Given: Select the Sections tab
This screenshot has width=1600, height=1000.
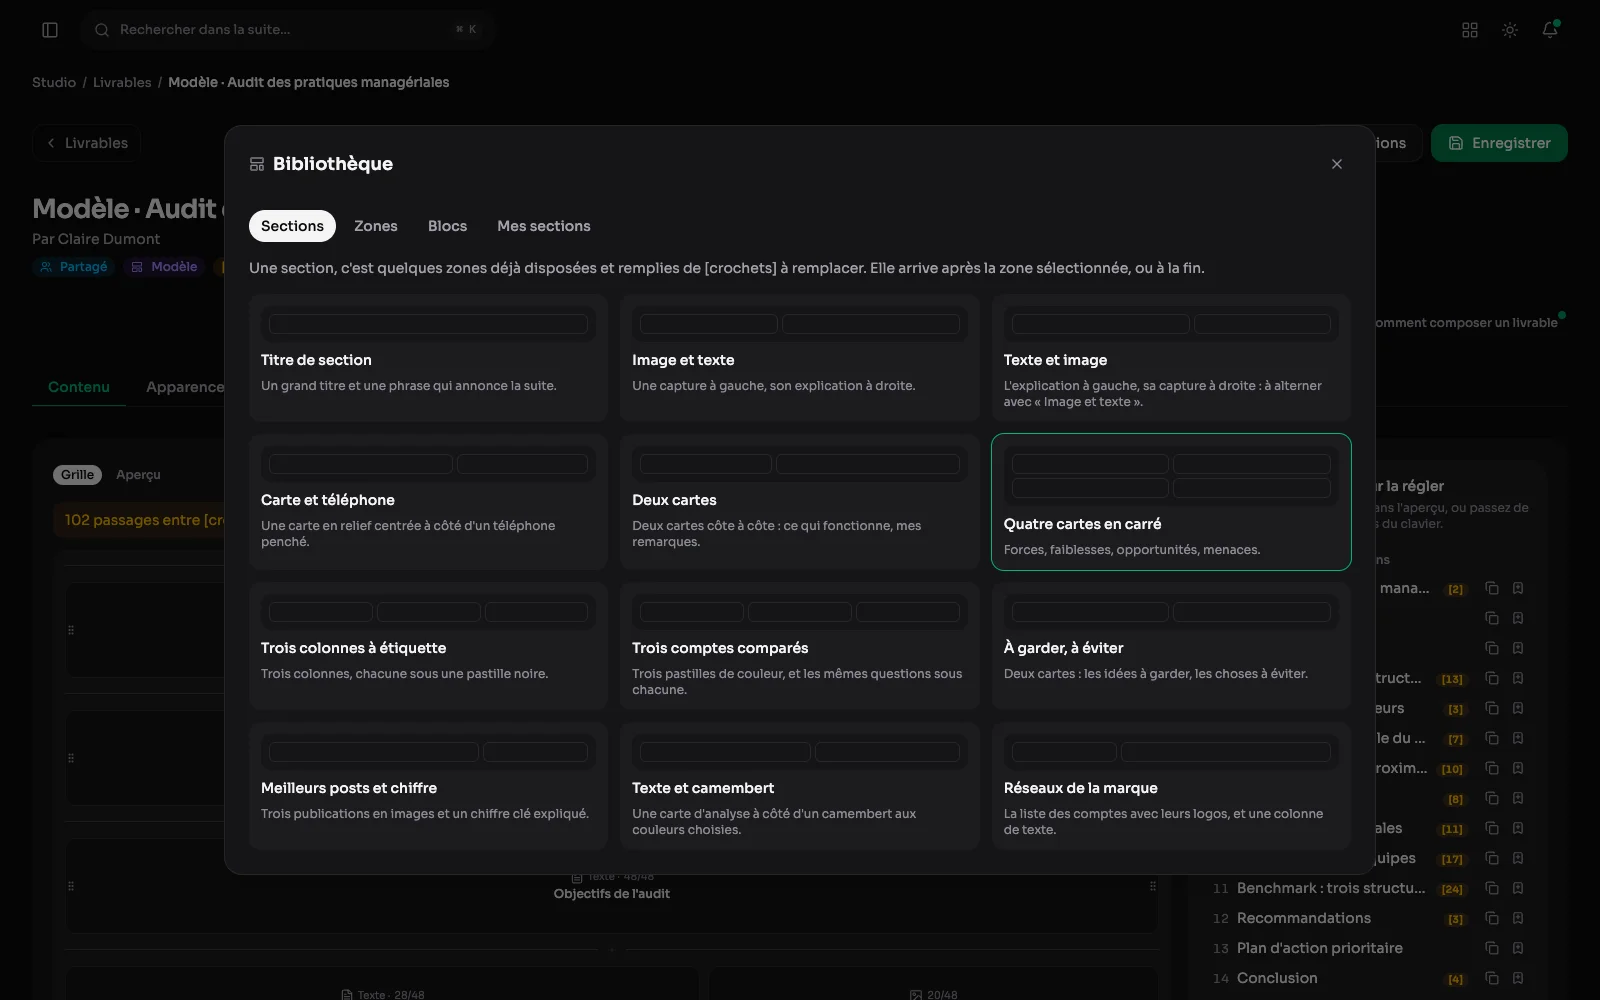Looking at the screenshot, I should [x=292, y=226].
